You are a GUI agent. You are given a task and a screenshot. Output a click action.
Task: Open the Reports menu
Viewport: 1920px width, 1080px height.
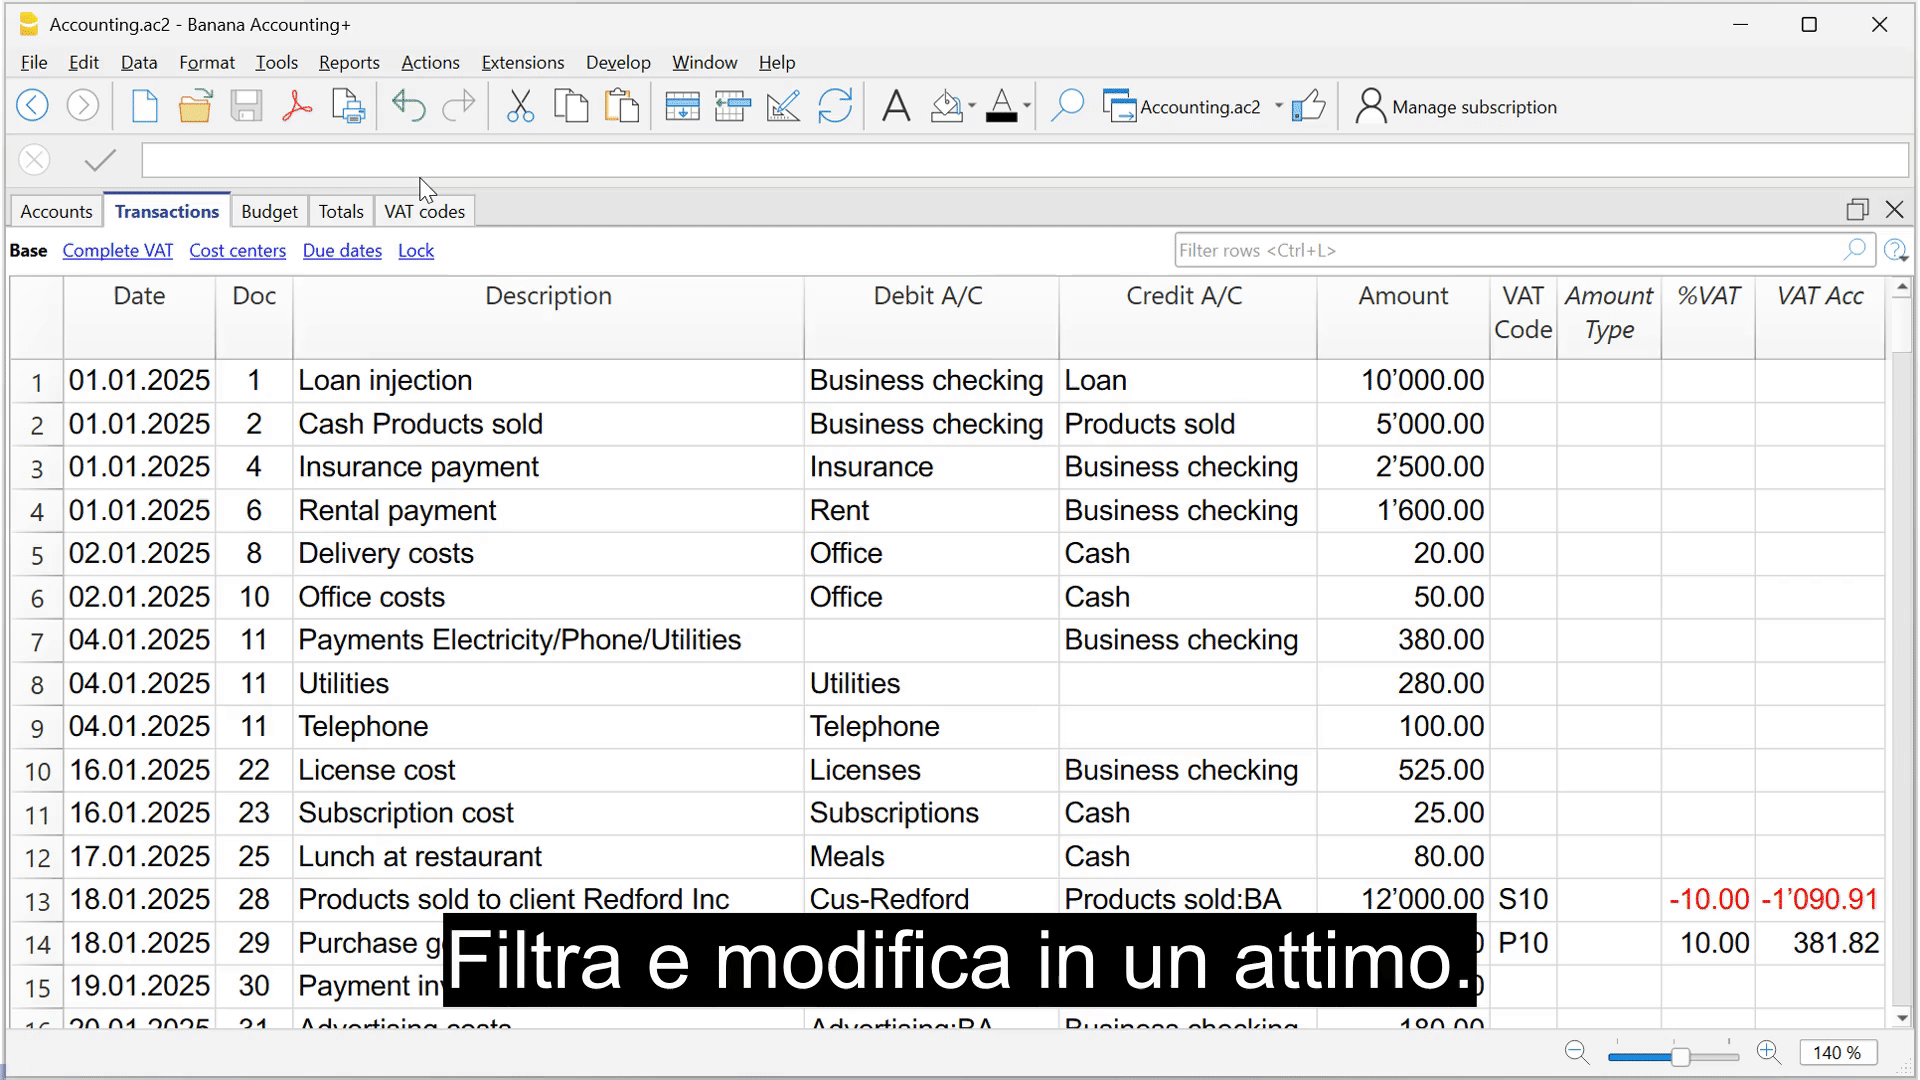(x=349, y=62)
